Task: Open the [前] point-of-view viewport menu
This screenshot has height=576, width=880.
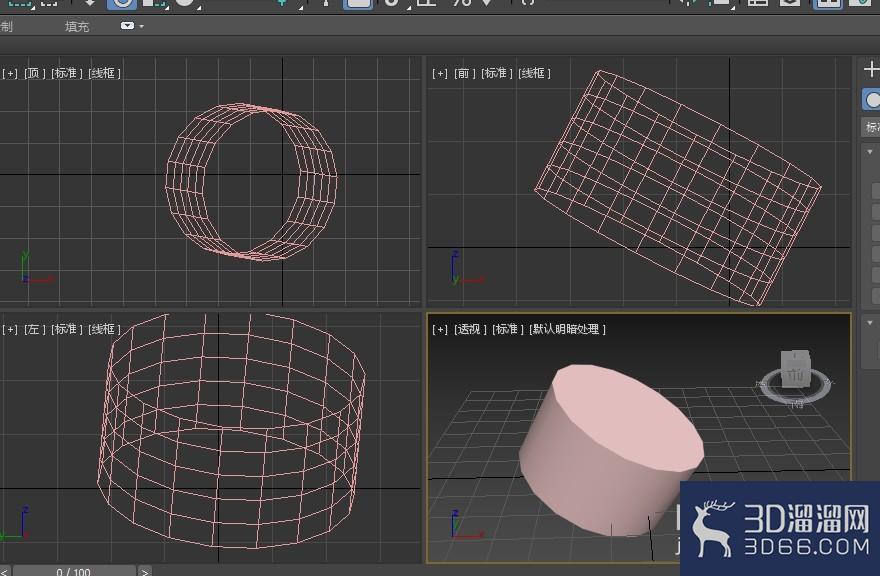Action: (x=465, y=73)
